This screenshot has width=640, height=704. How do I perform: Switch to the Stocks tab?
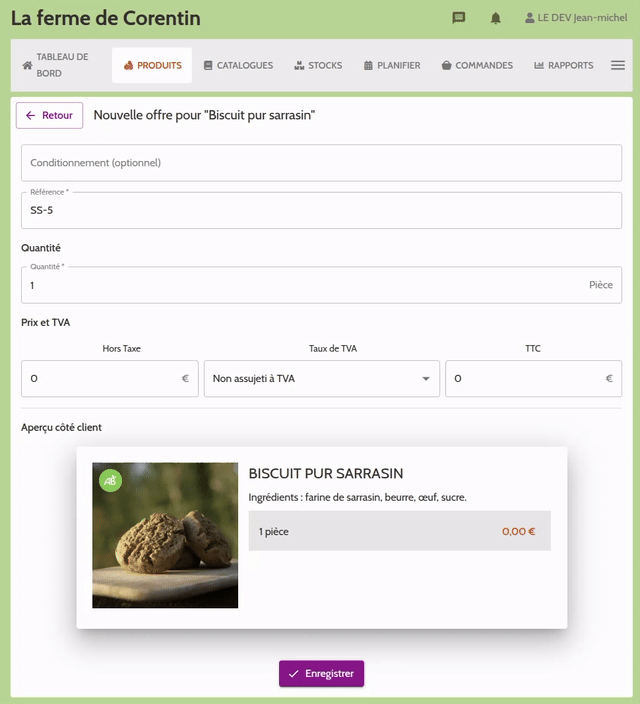[318, 65]
